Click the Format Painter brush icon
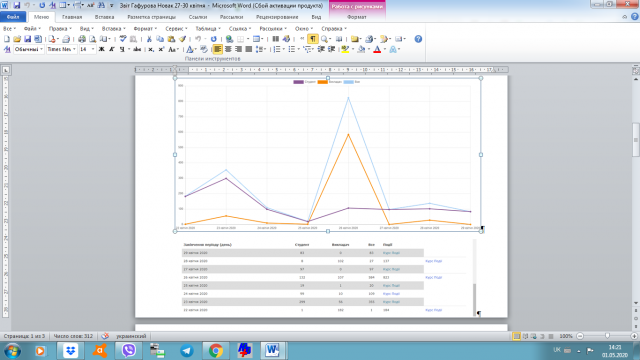This screenshot has height=360, width=640. (x=182, y=39)
